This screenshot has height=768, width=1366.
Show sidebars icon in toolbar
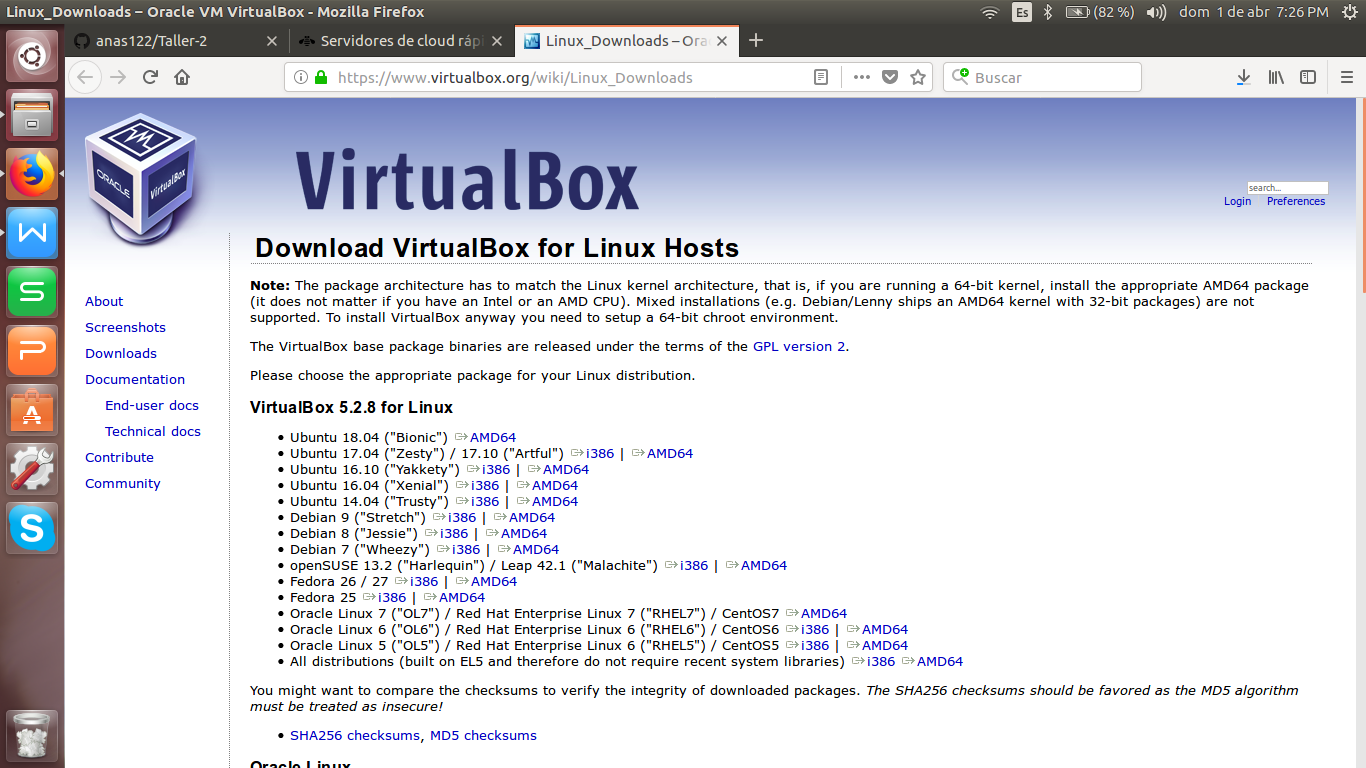pos(1308,77)
